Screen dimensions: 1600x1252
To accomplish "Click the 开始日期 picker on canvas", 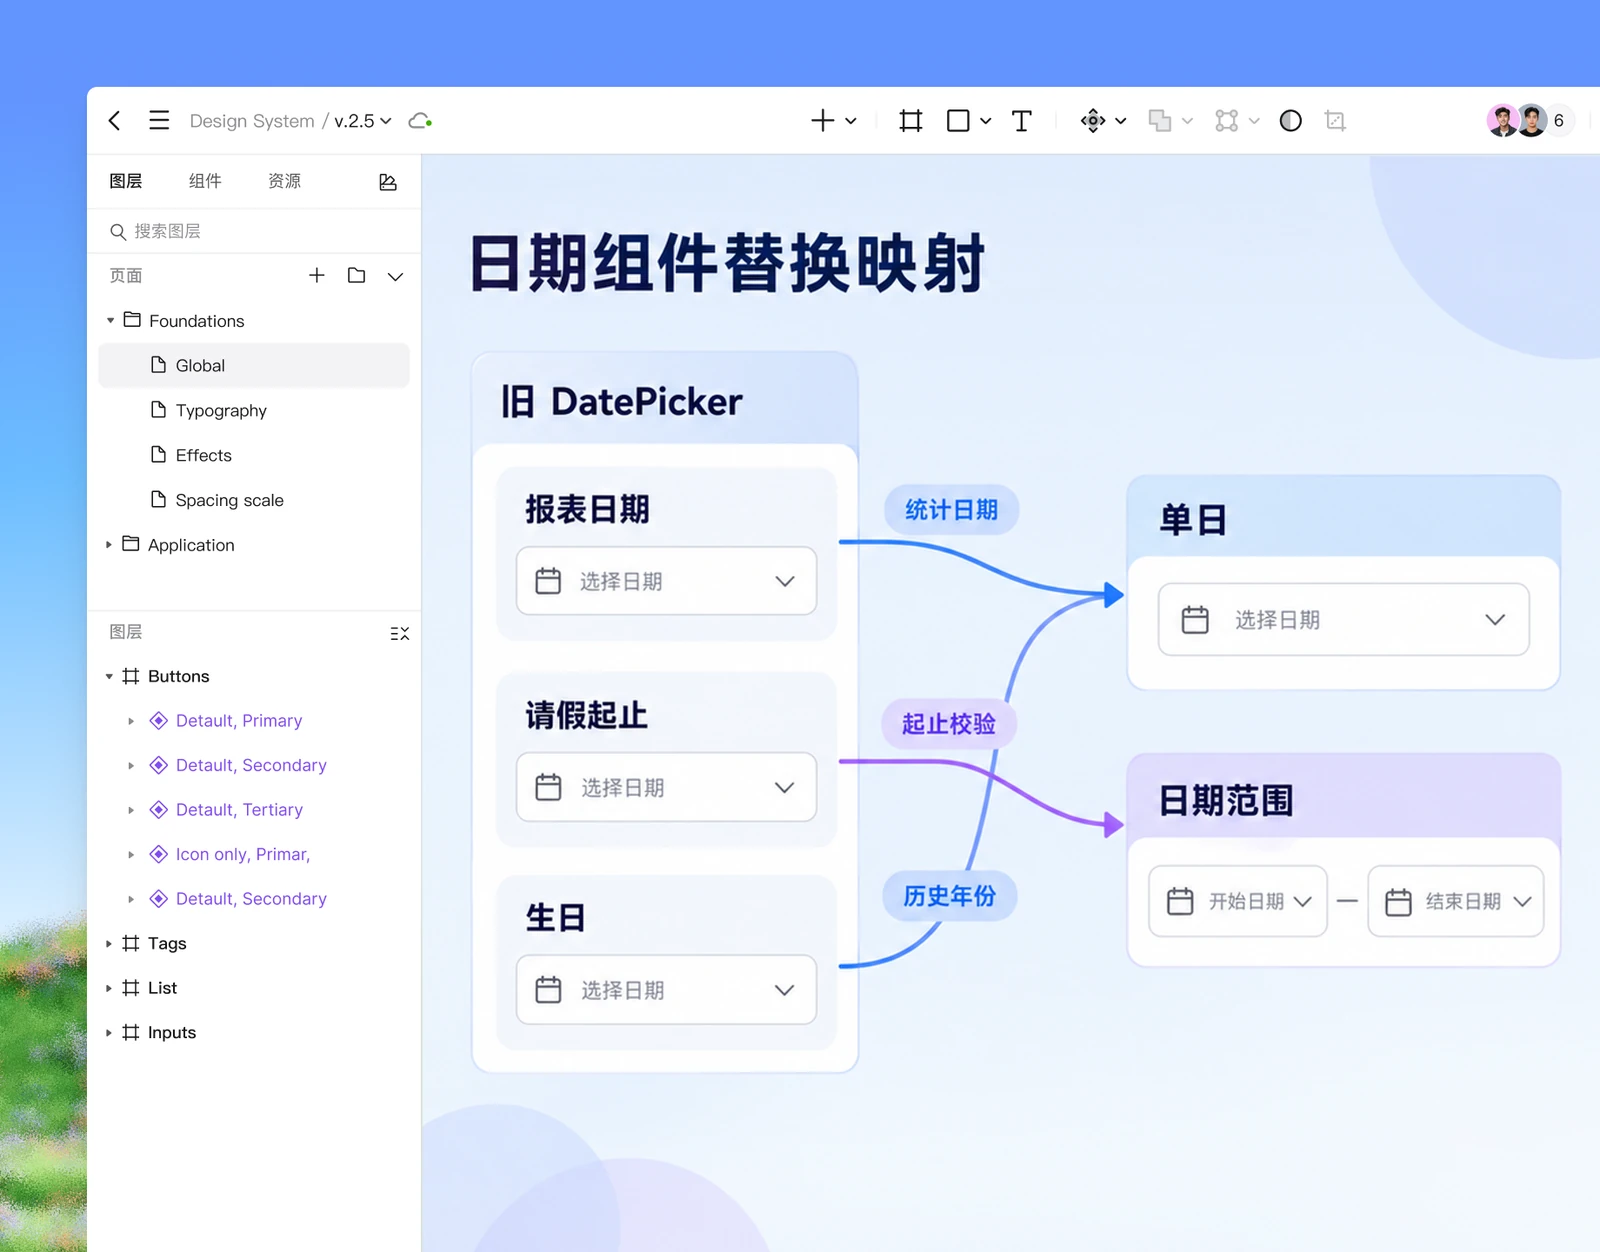I will pyautogui.click(x=1238, y=901).
